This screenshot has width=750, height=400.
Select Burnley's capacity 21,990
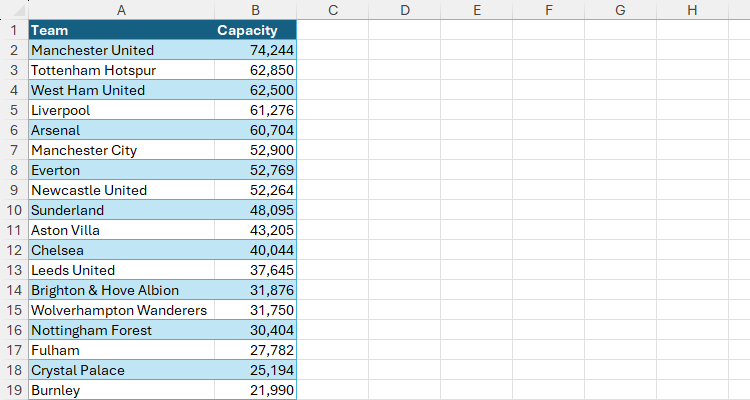pos(255,390)
